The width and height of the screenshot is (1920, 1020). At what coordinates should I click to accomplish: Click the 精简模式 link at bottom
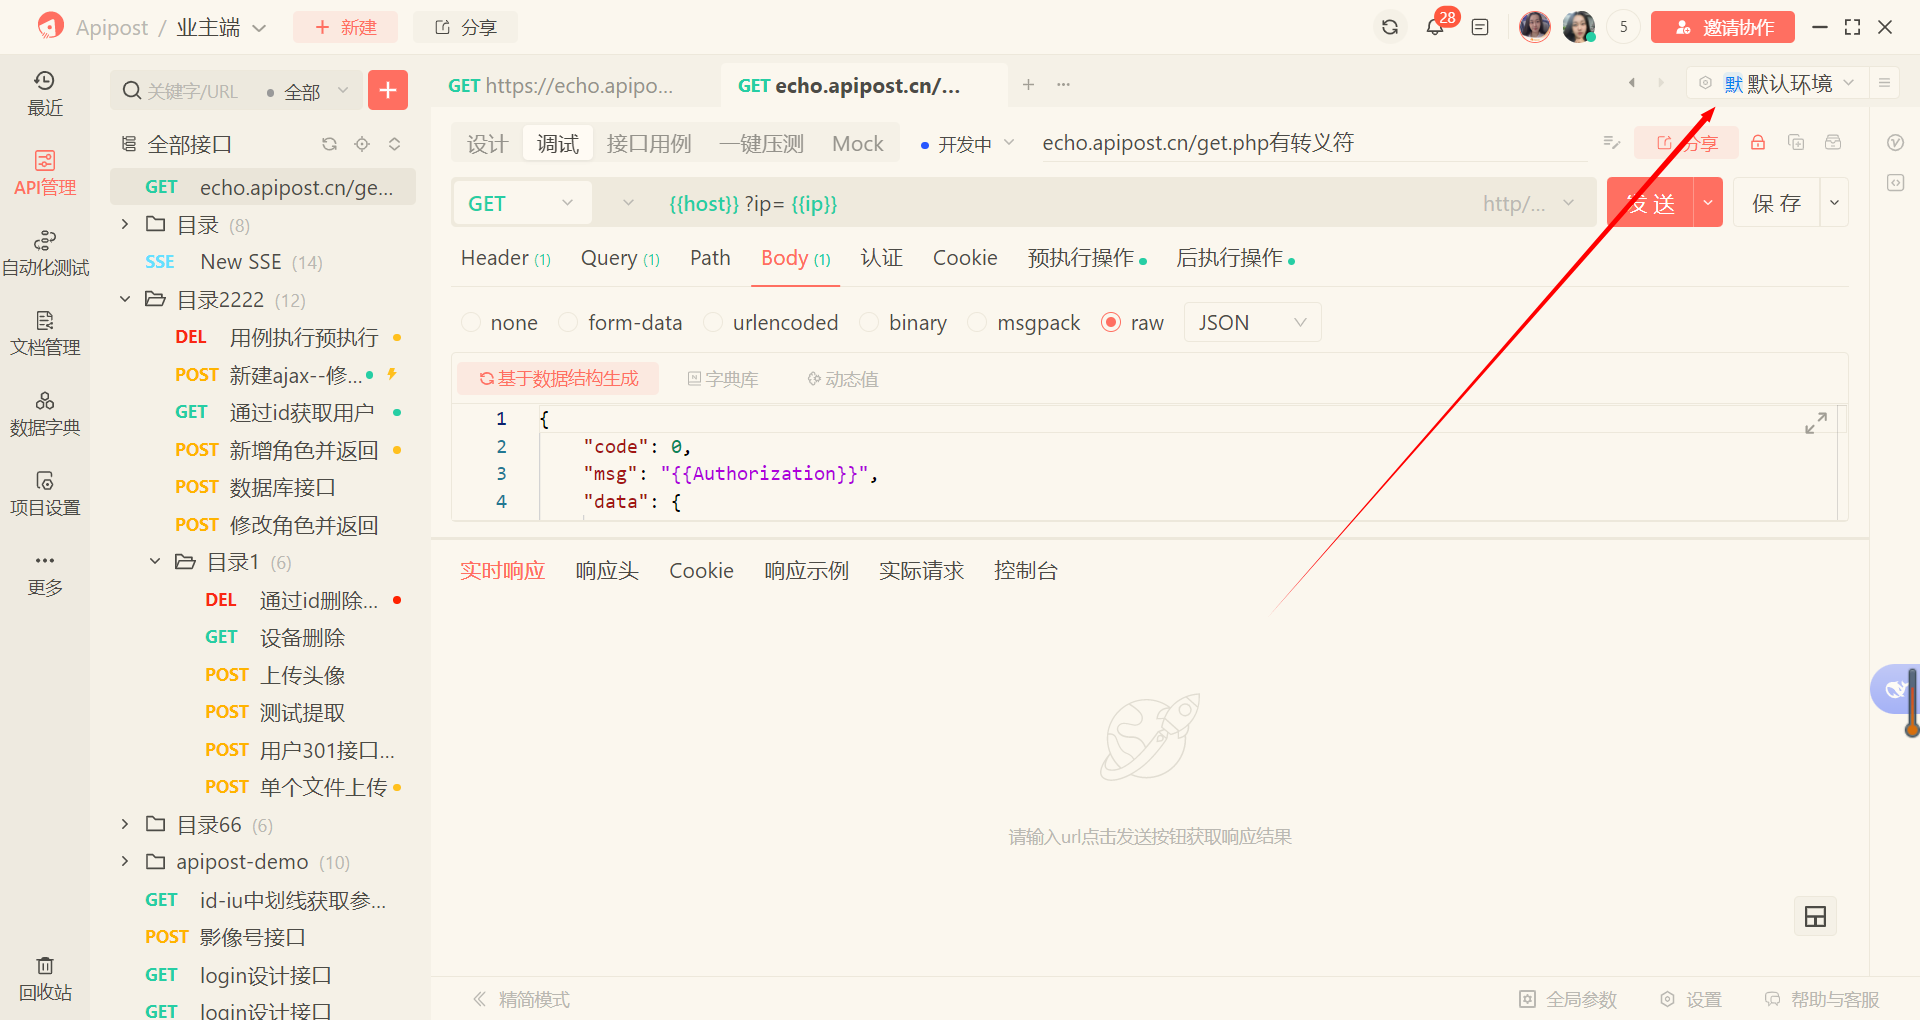(521, 999)
